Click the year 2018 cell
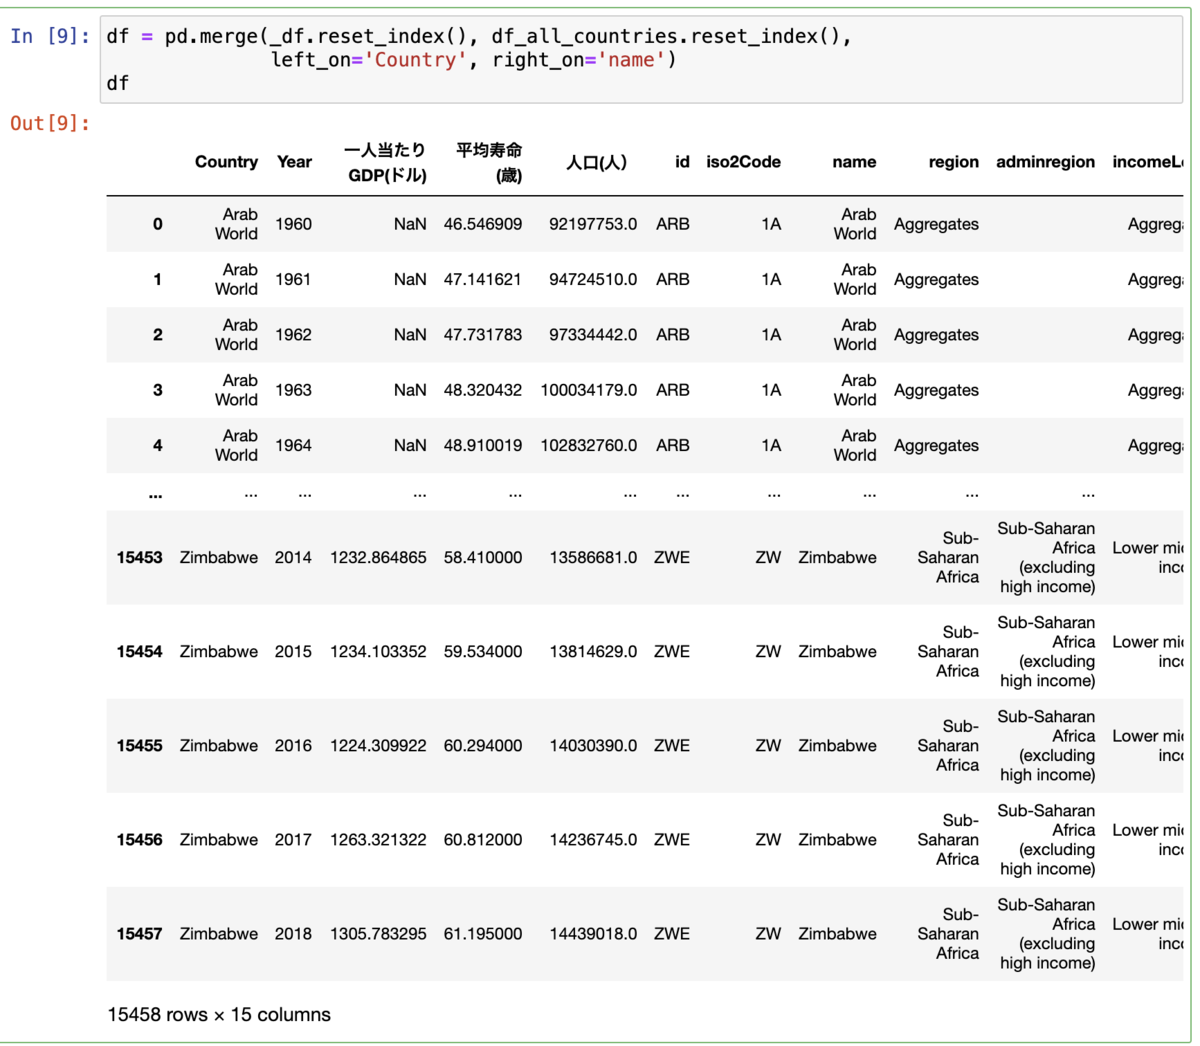The image size is (1200, 1046). tap(293, 934)
